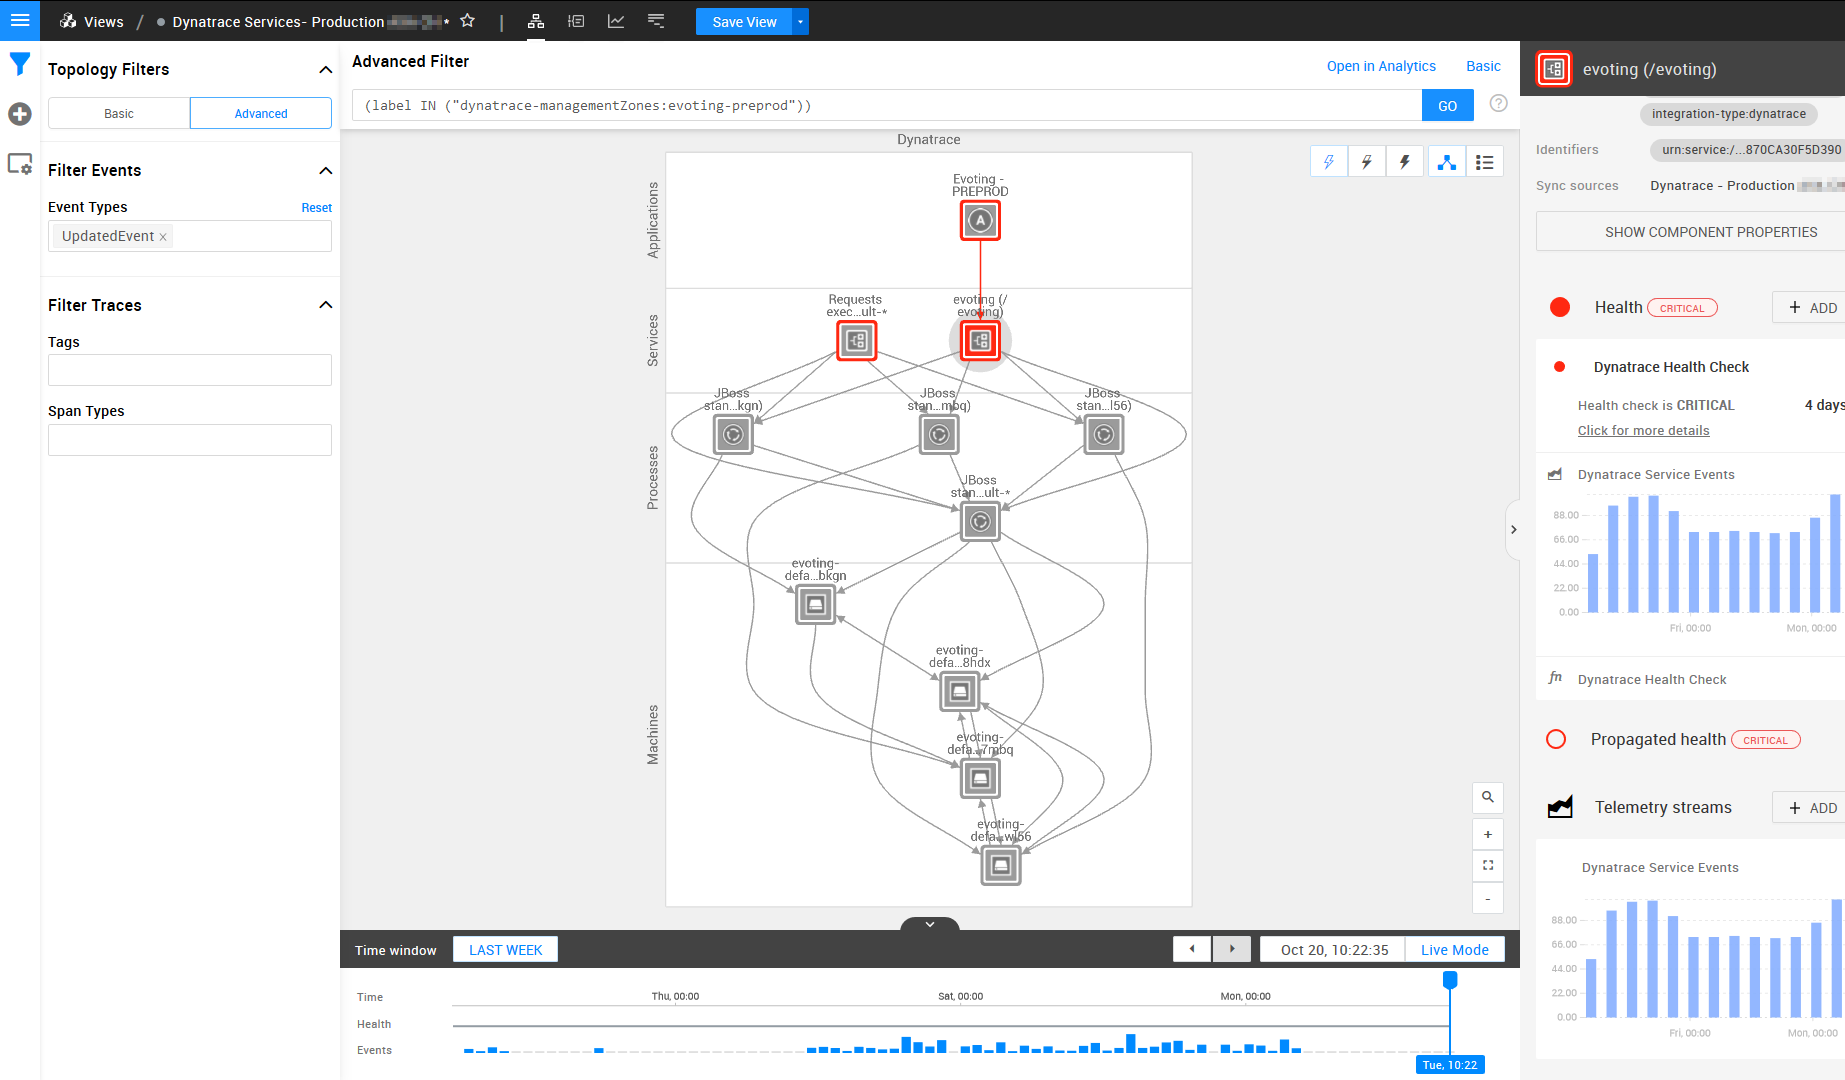Open the chart view icon in header
Viewport: 1845px width, 1080px height.
616,21
